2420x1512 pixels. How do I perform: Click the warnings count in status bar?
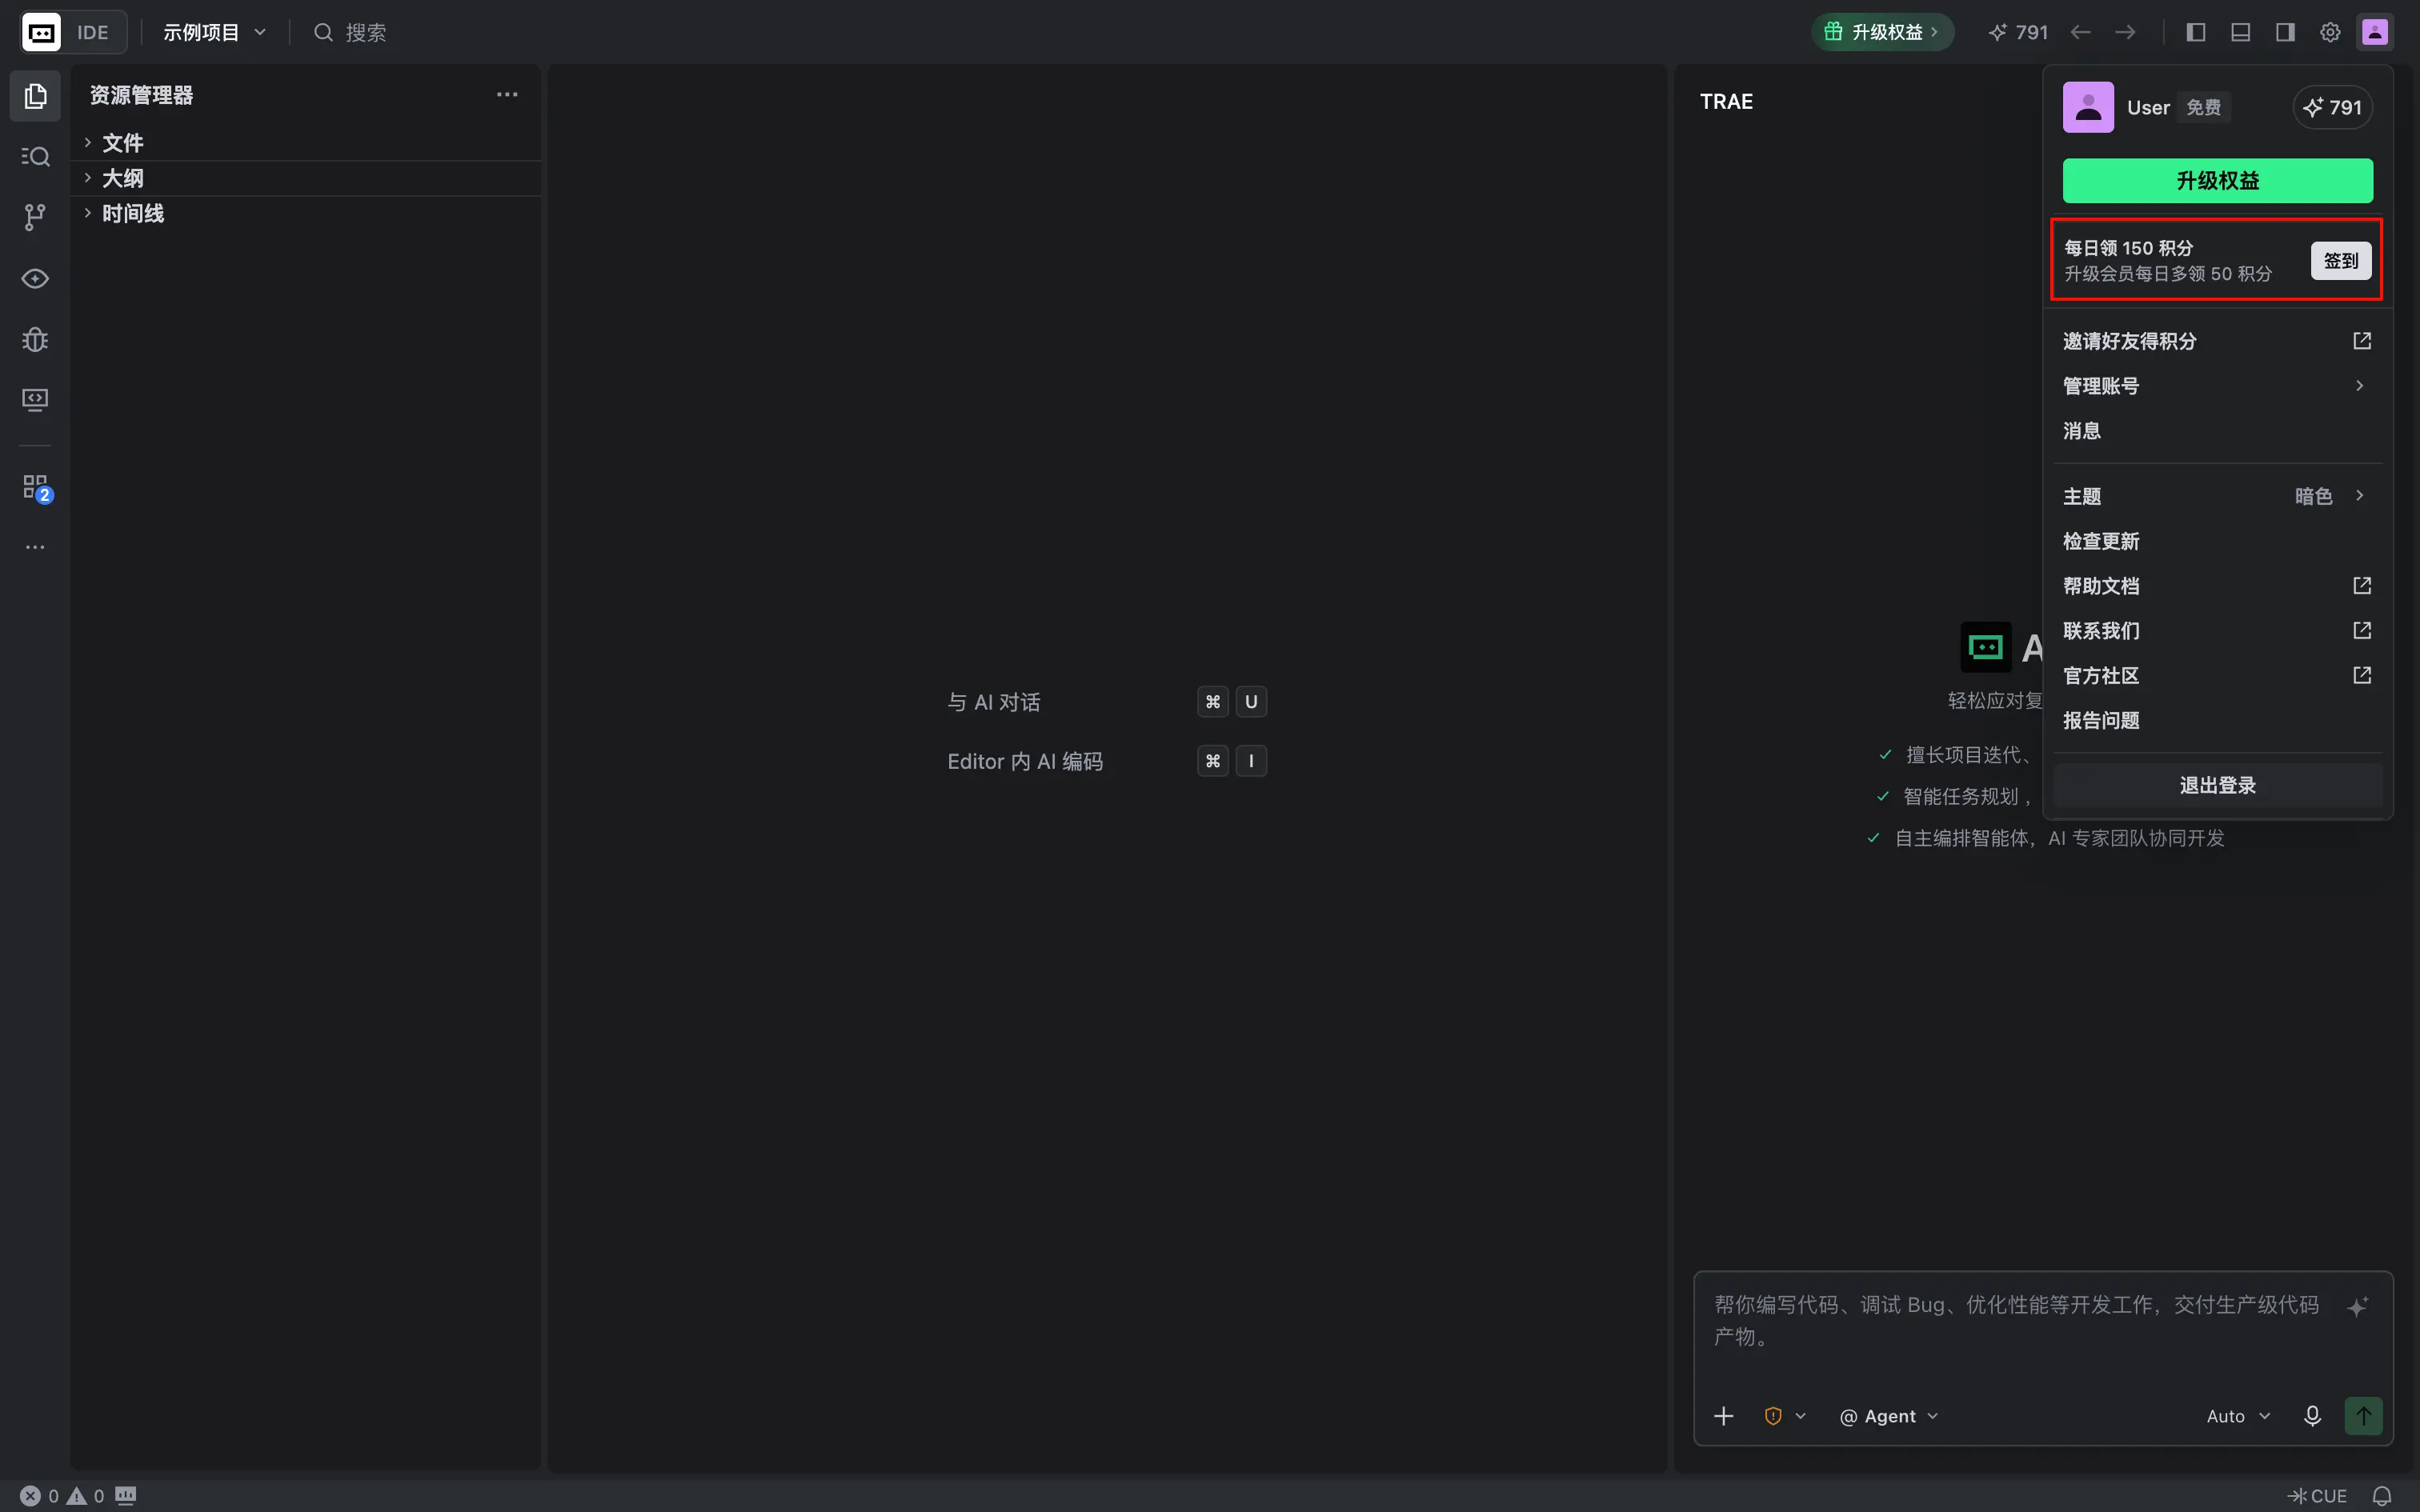click(x=86, y=1496)
